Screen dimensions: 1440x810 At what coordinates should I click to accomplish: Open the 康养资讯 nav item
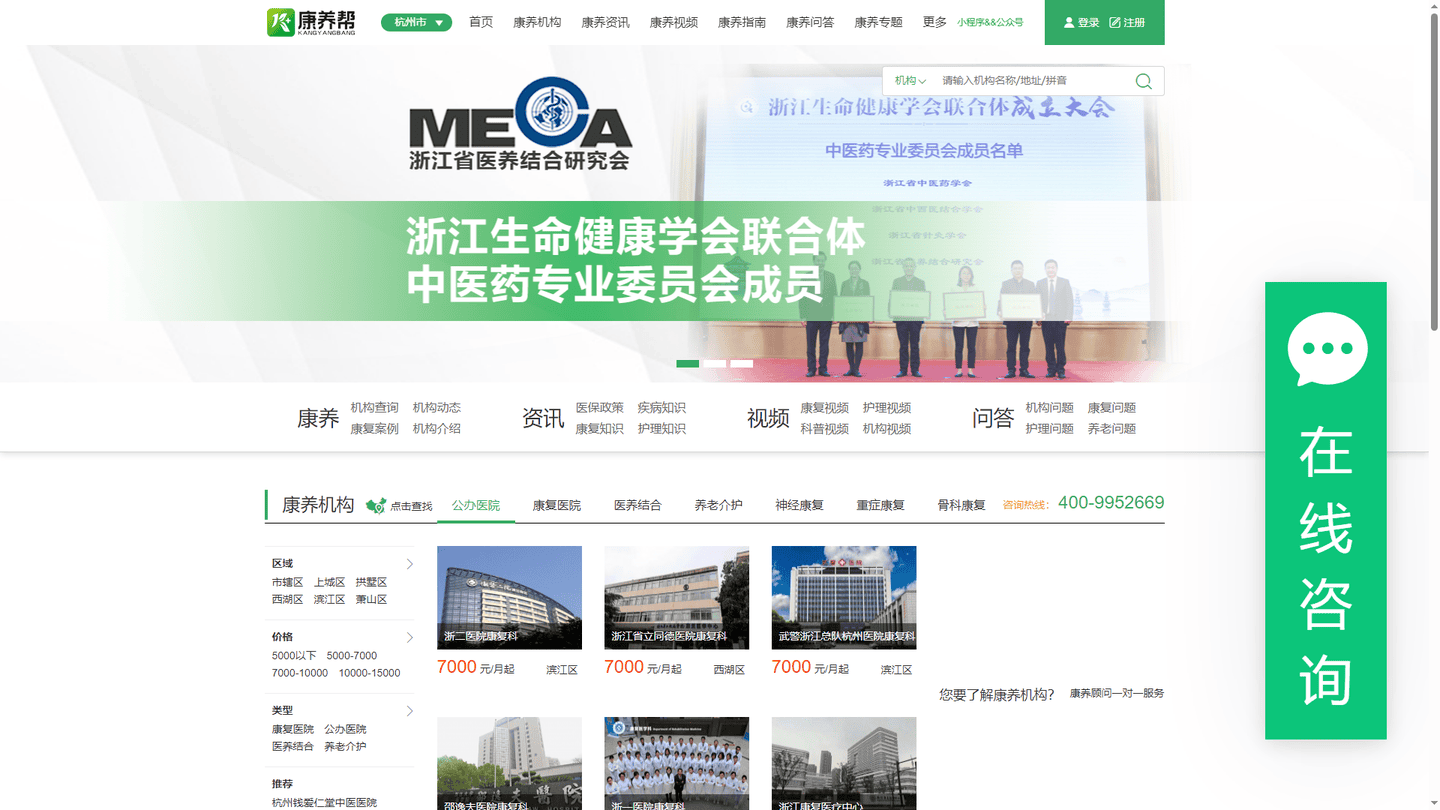(x=605, y=22)
